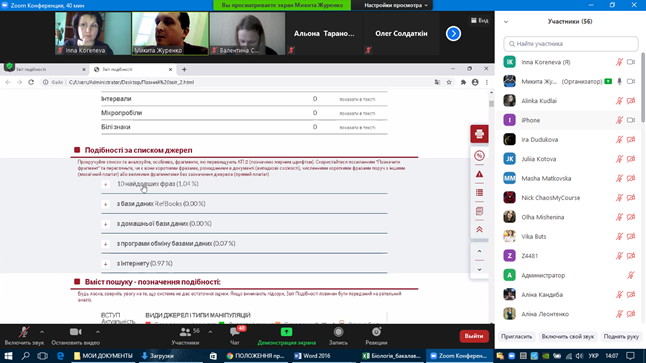Image resolution: width=646 pixels, height=363 pixels.
Task: Switch to the first Звіт подібності tab
Action: [45, 69]
